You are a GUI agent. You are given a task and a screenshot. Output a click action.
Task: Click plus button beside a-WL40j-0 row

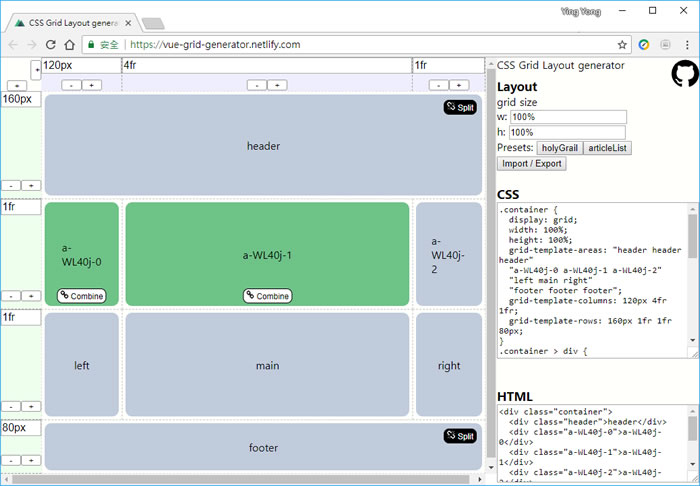tap(31, 296)
